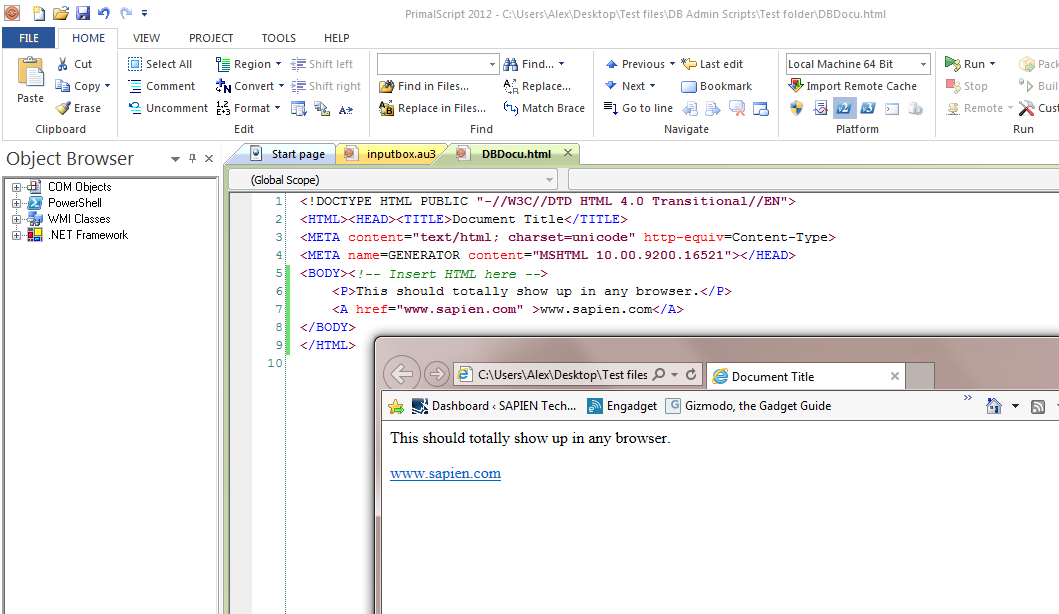Toggle auto-hide pin on Object Browser
The width and height of the screenshot is (1059, 614).
click(192, 158)
